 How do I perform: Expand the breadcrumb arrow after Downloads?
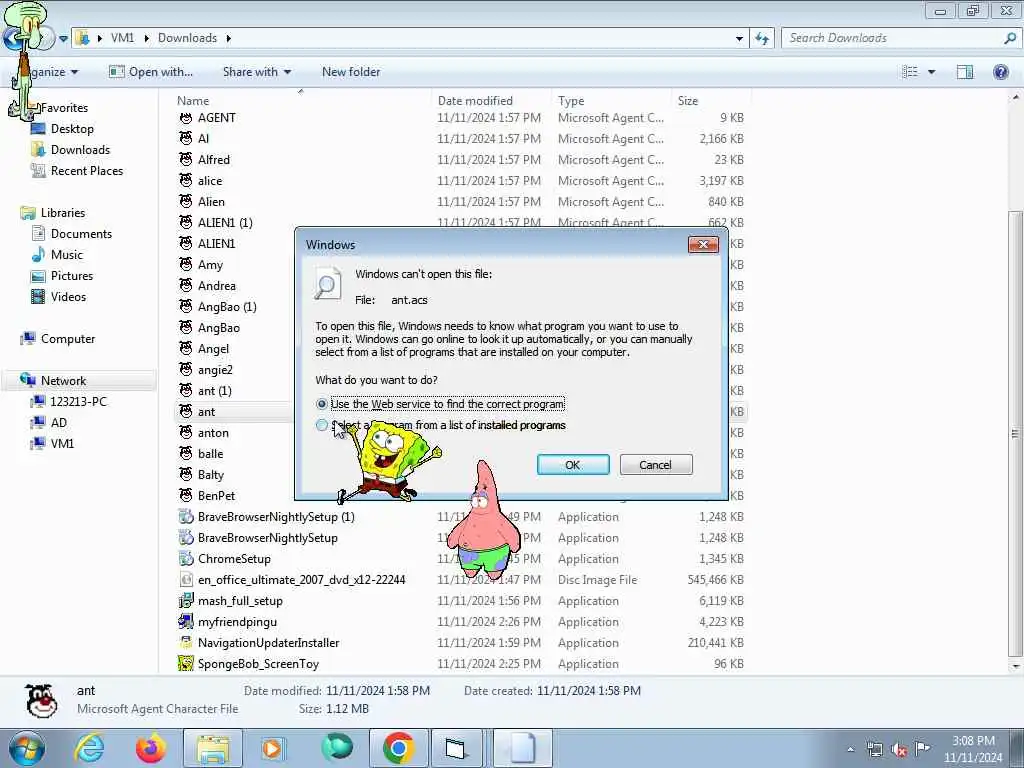coord(229,39)
